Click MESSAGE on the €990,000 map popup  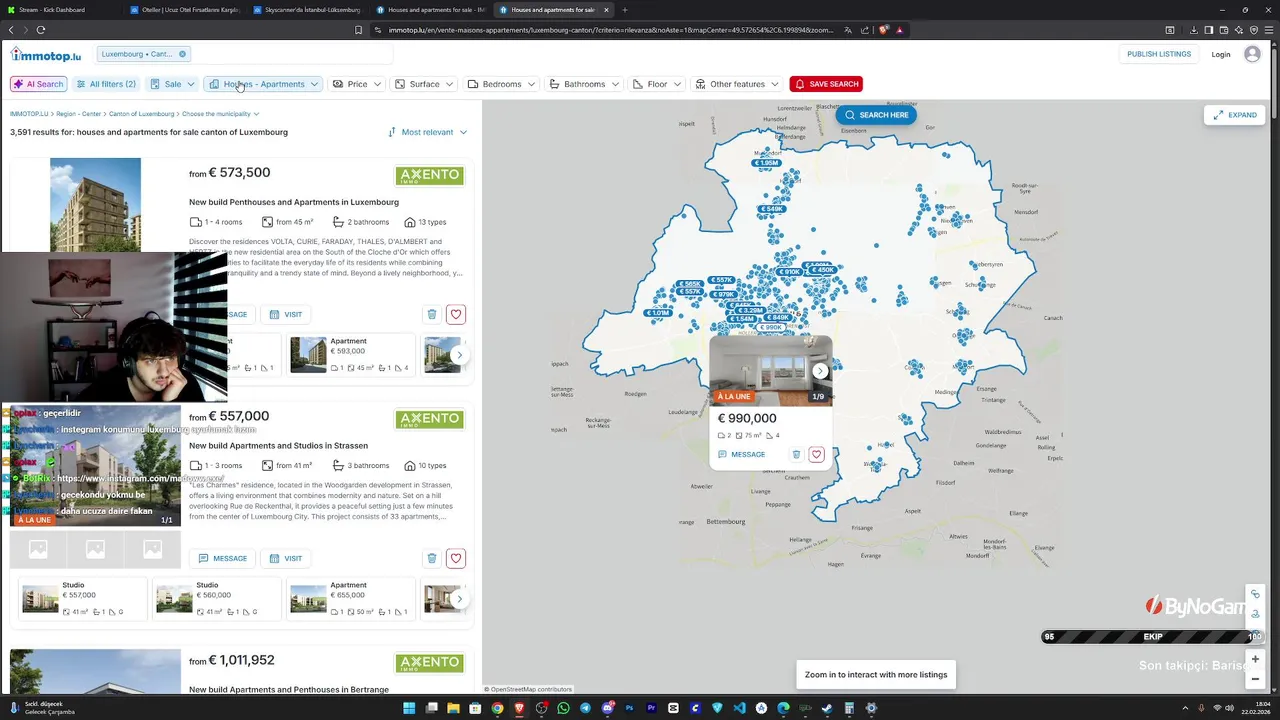pos(741,454)
